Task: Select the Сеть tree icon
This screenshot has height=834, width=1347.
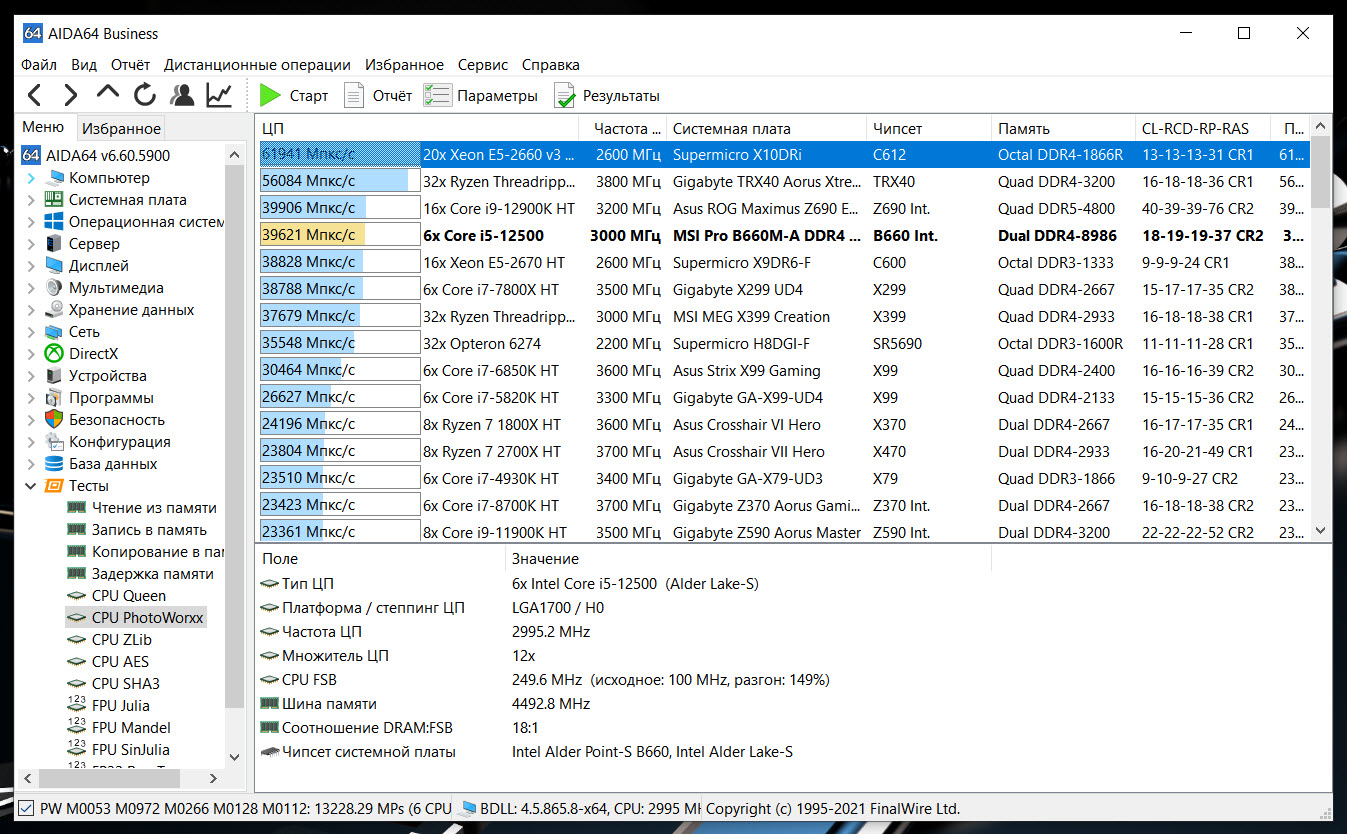Action: (x=54, y=332)
